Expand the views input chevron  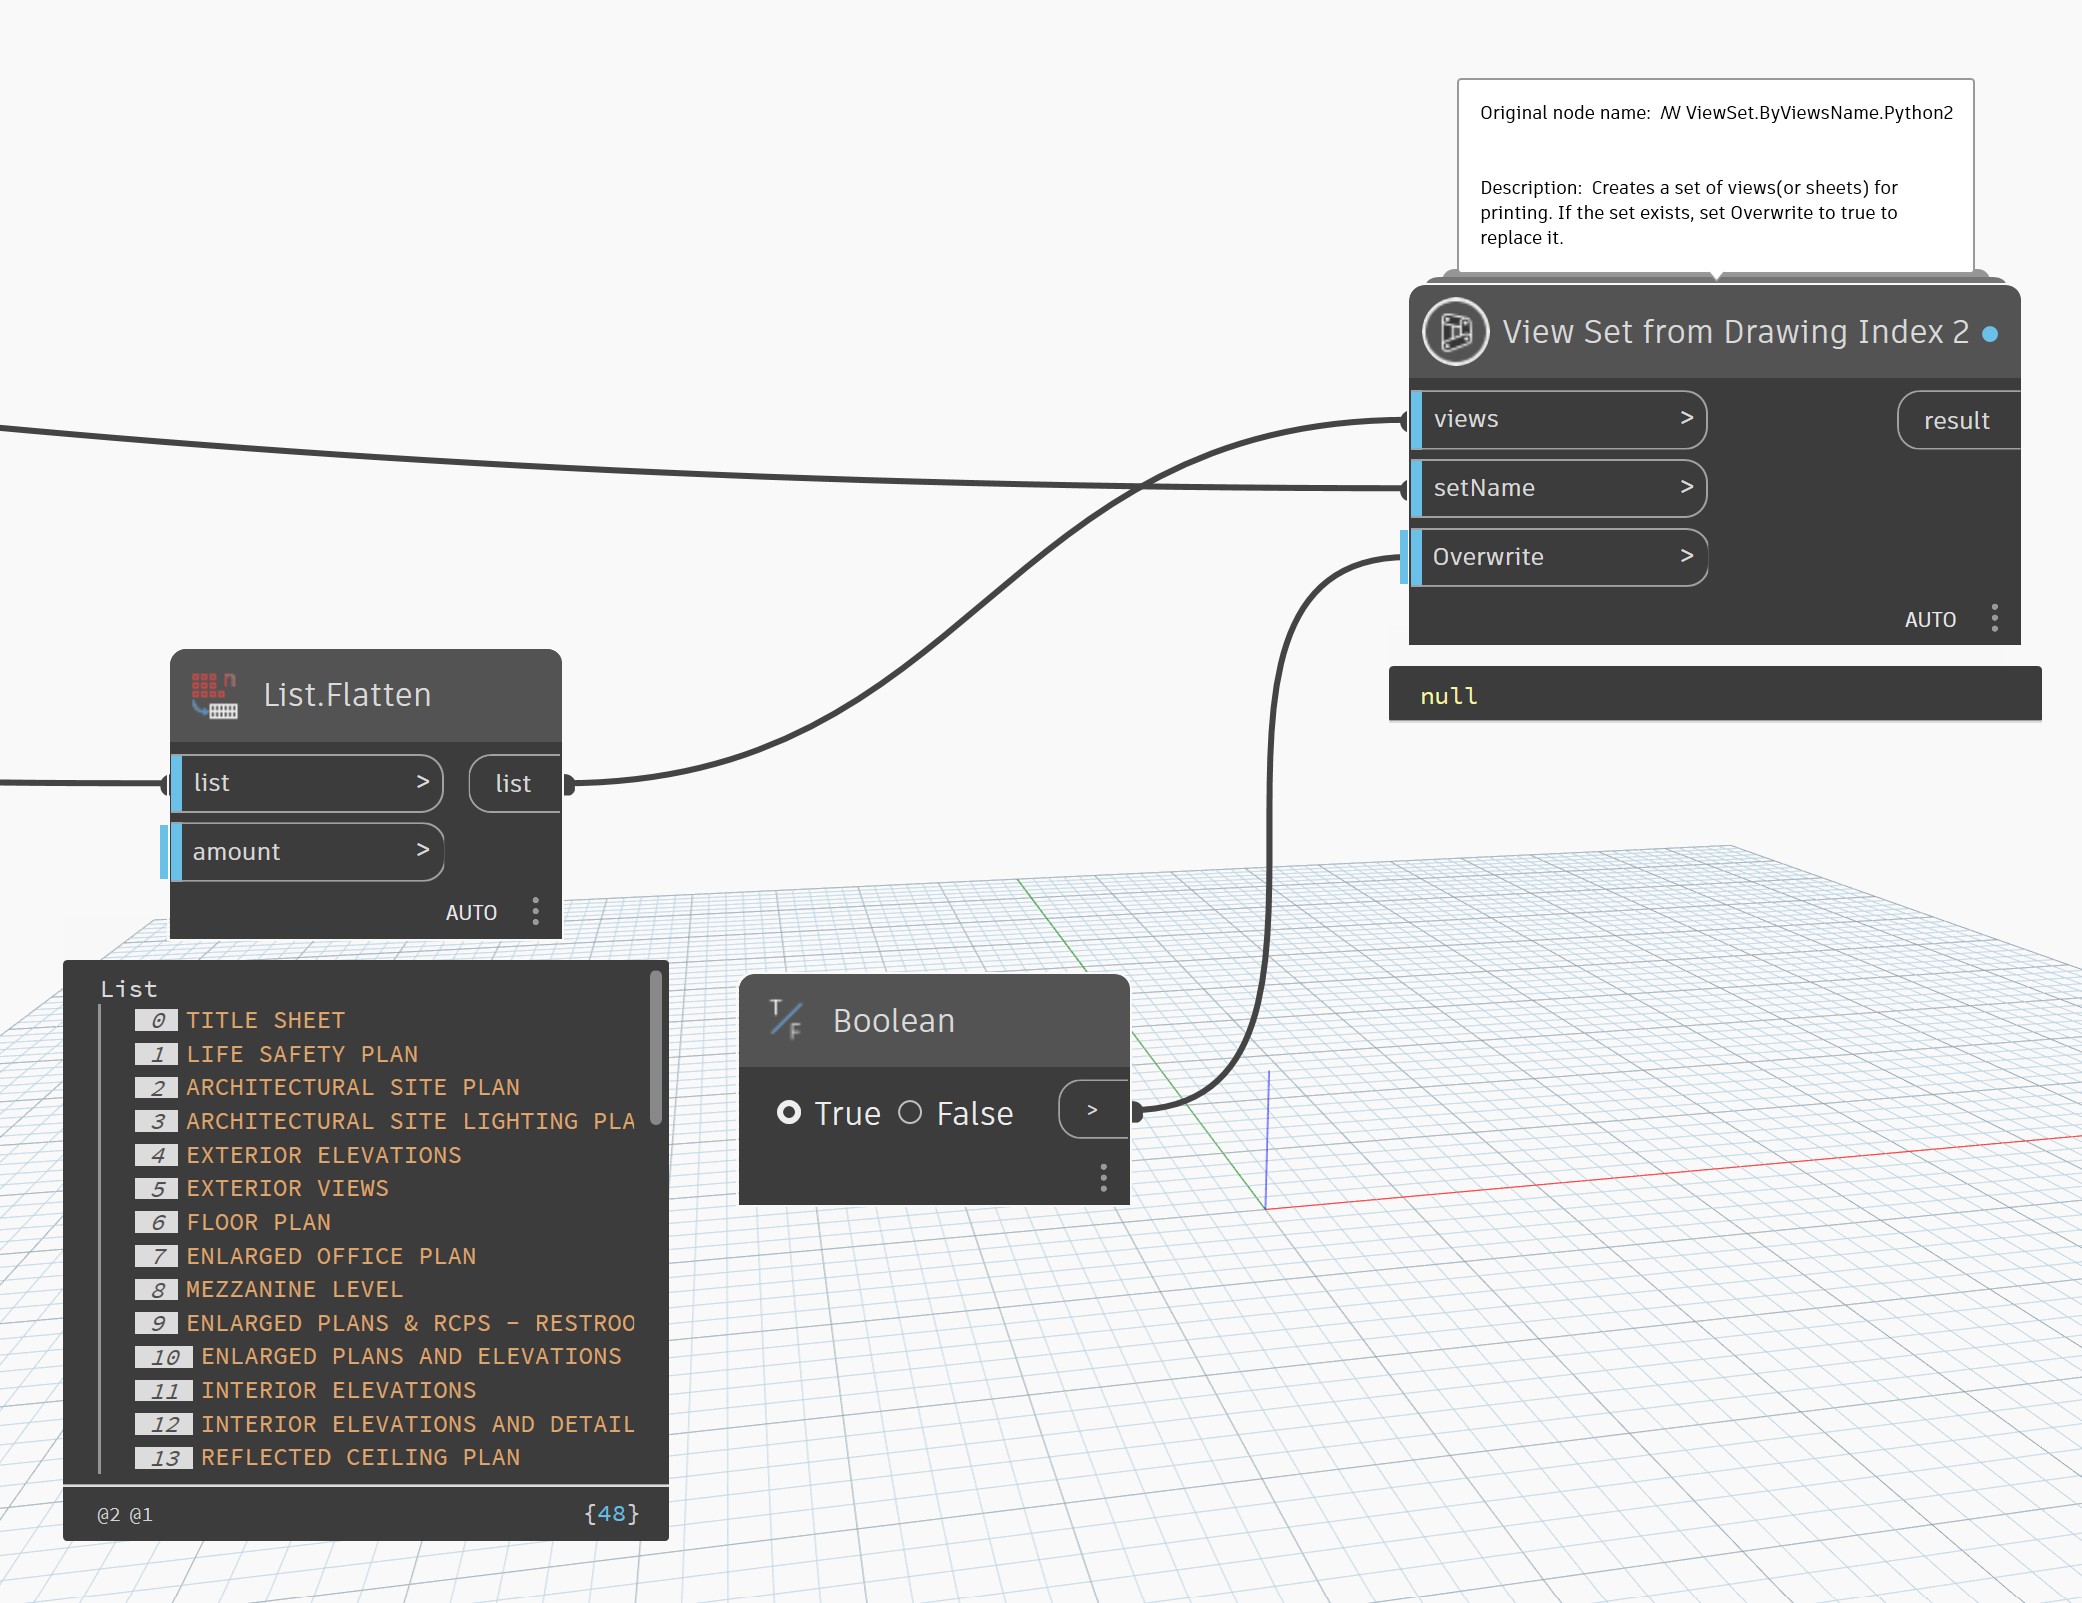click(1688, 419)
